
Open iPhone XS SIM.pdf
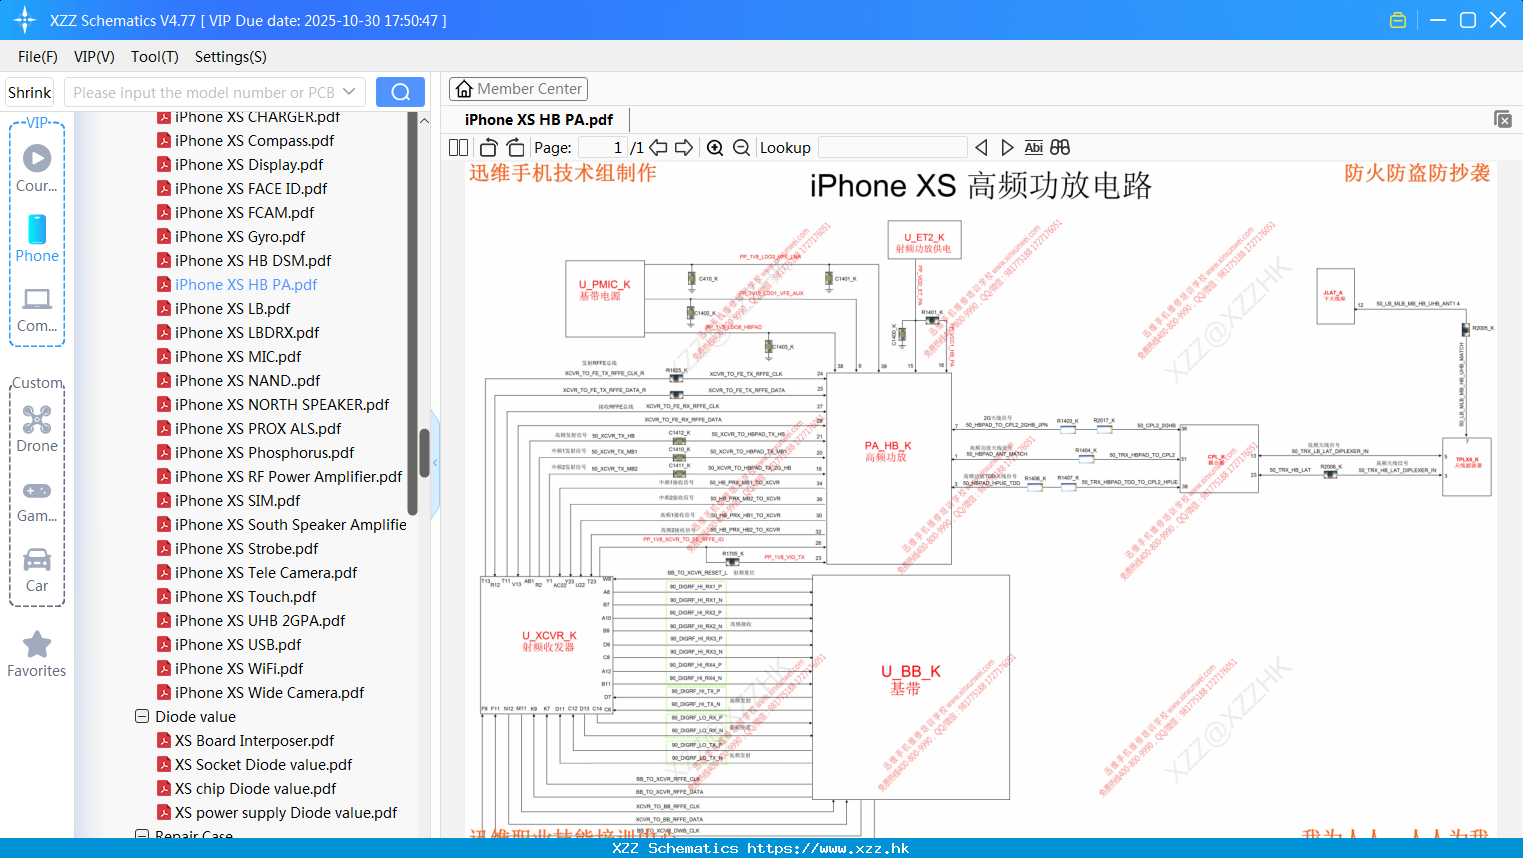point(237,500)
